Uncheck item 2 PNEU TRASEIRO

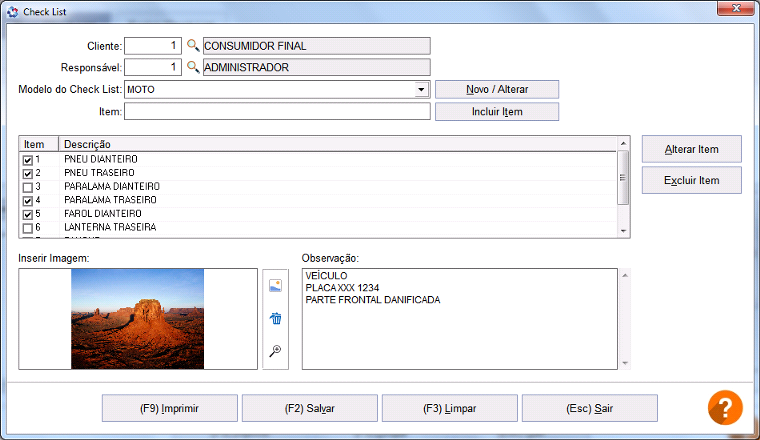28,173
